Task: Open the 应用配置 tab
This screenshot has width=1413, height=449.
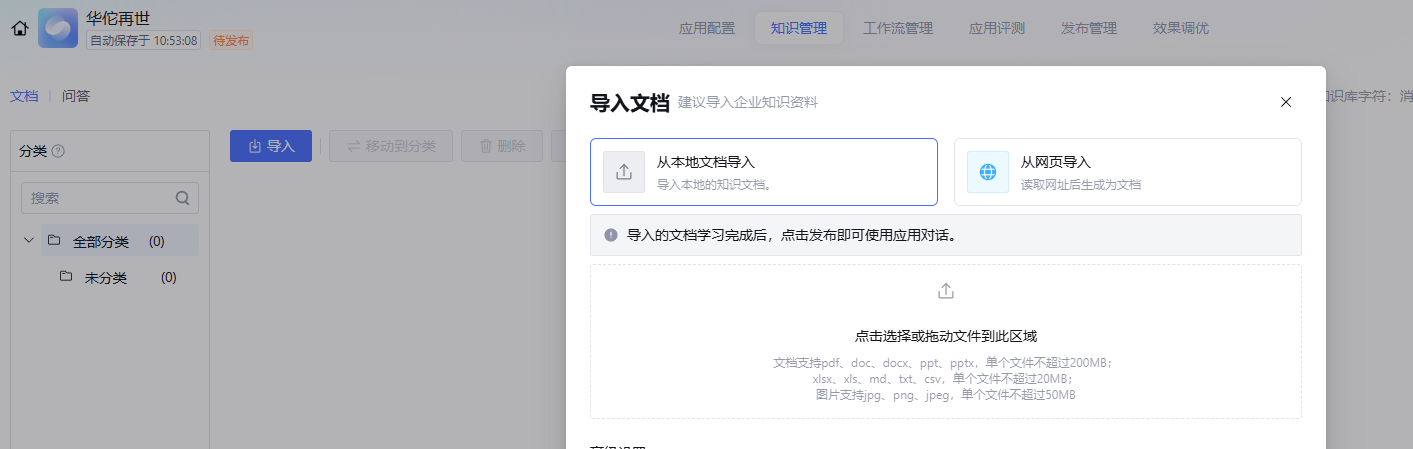Action: tap(707, 28)
